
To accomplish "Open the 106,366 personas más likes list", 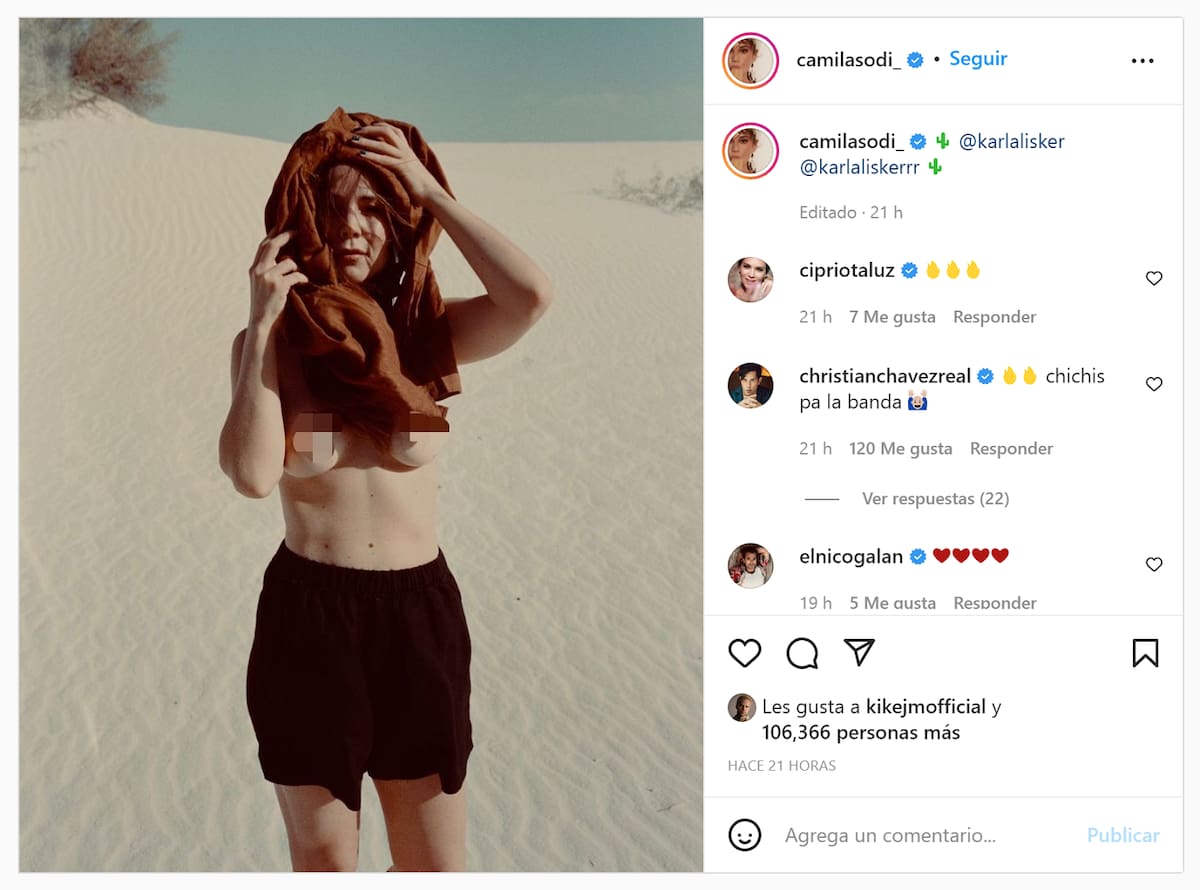I will tap(860, 733).
